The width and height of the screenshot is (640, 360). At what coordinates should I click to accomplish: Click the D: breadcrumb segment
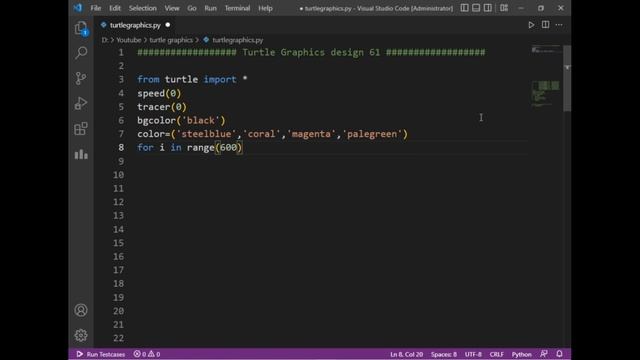[105, 40]
